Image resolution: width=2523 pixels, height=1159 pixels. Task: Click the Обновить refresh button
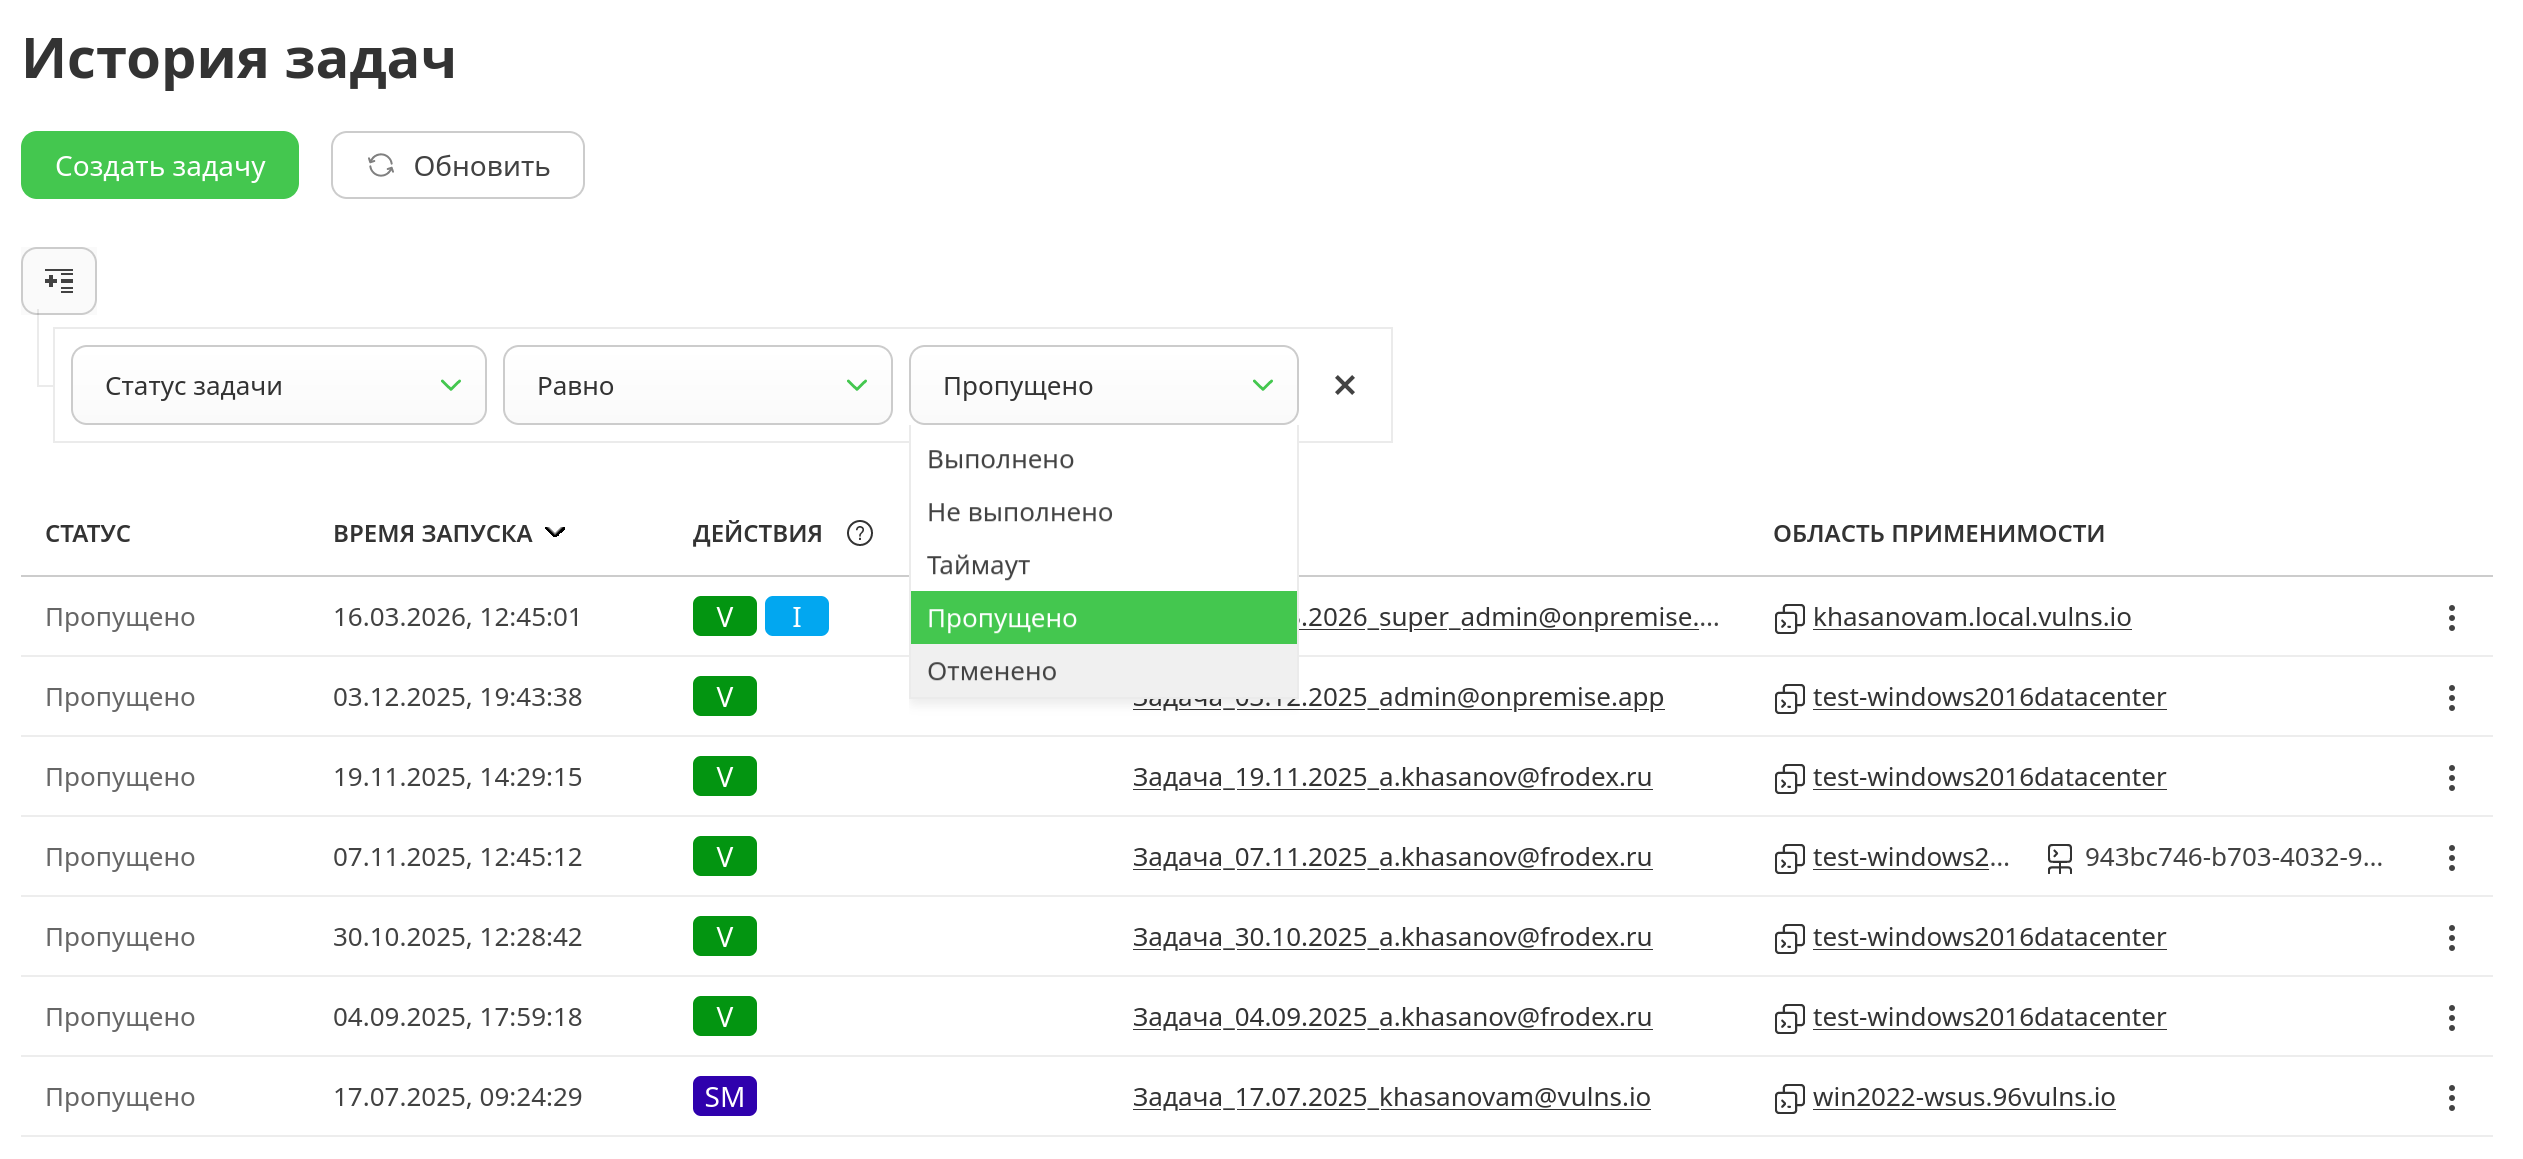pos(458,165)
